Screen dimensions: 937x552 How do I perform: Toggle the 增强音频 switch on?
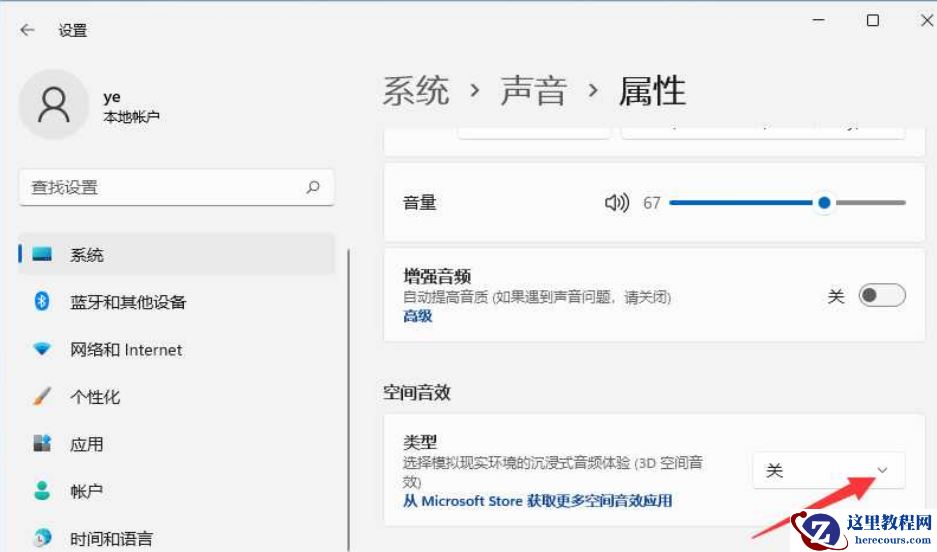point(882,295)
